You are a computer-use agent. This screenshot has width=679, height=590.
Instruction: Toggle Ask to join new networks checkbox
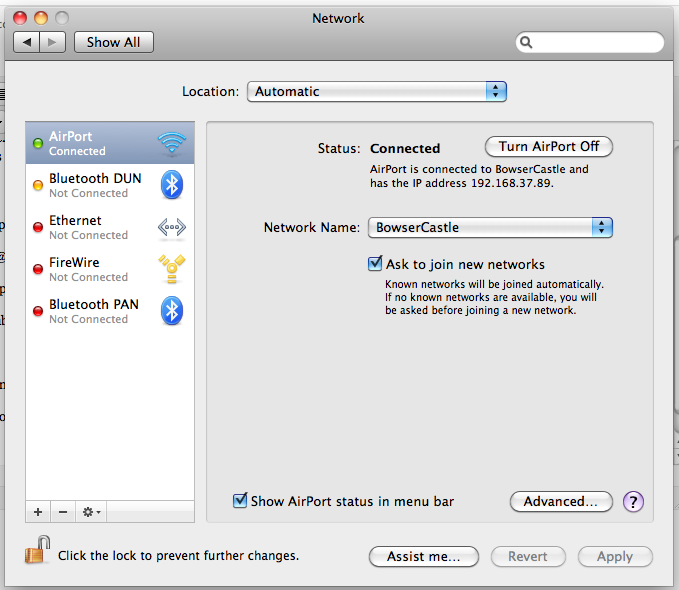(x=375, y=263)
